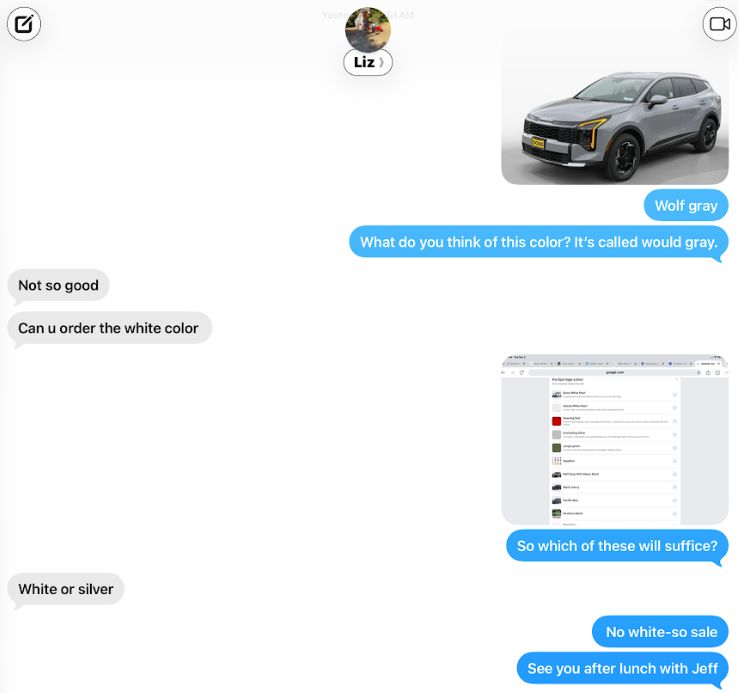The width and height of the screenshot is (739, 693).
Task: Click the green color swatch in screenshot
Action: pos(556,447)
